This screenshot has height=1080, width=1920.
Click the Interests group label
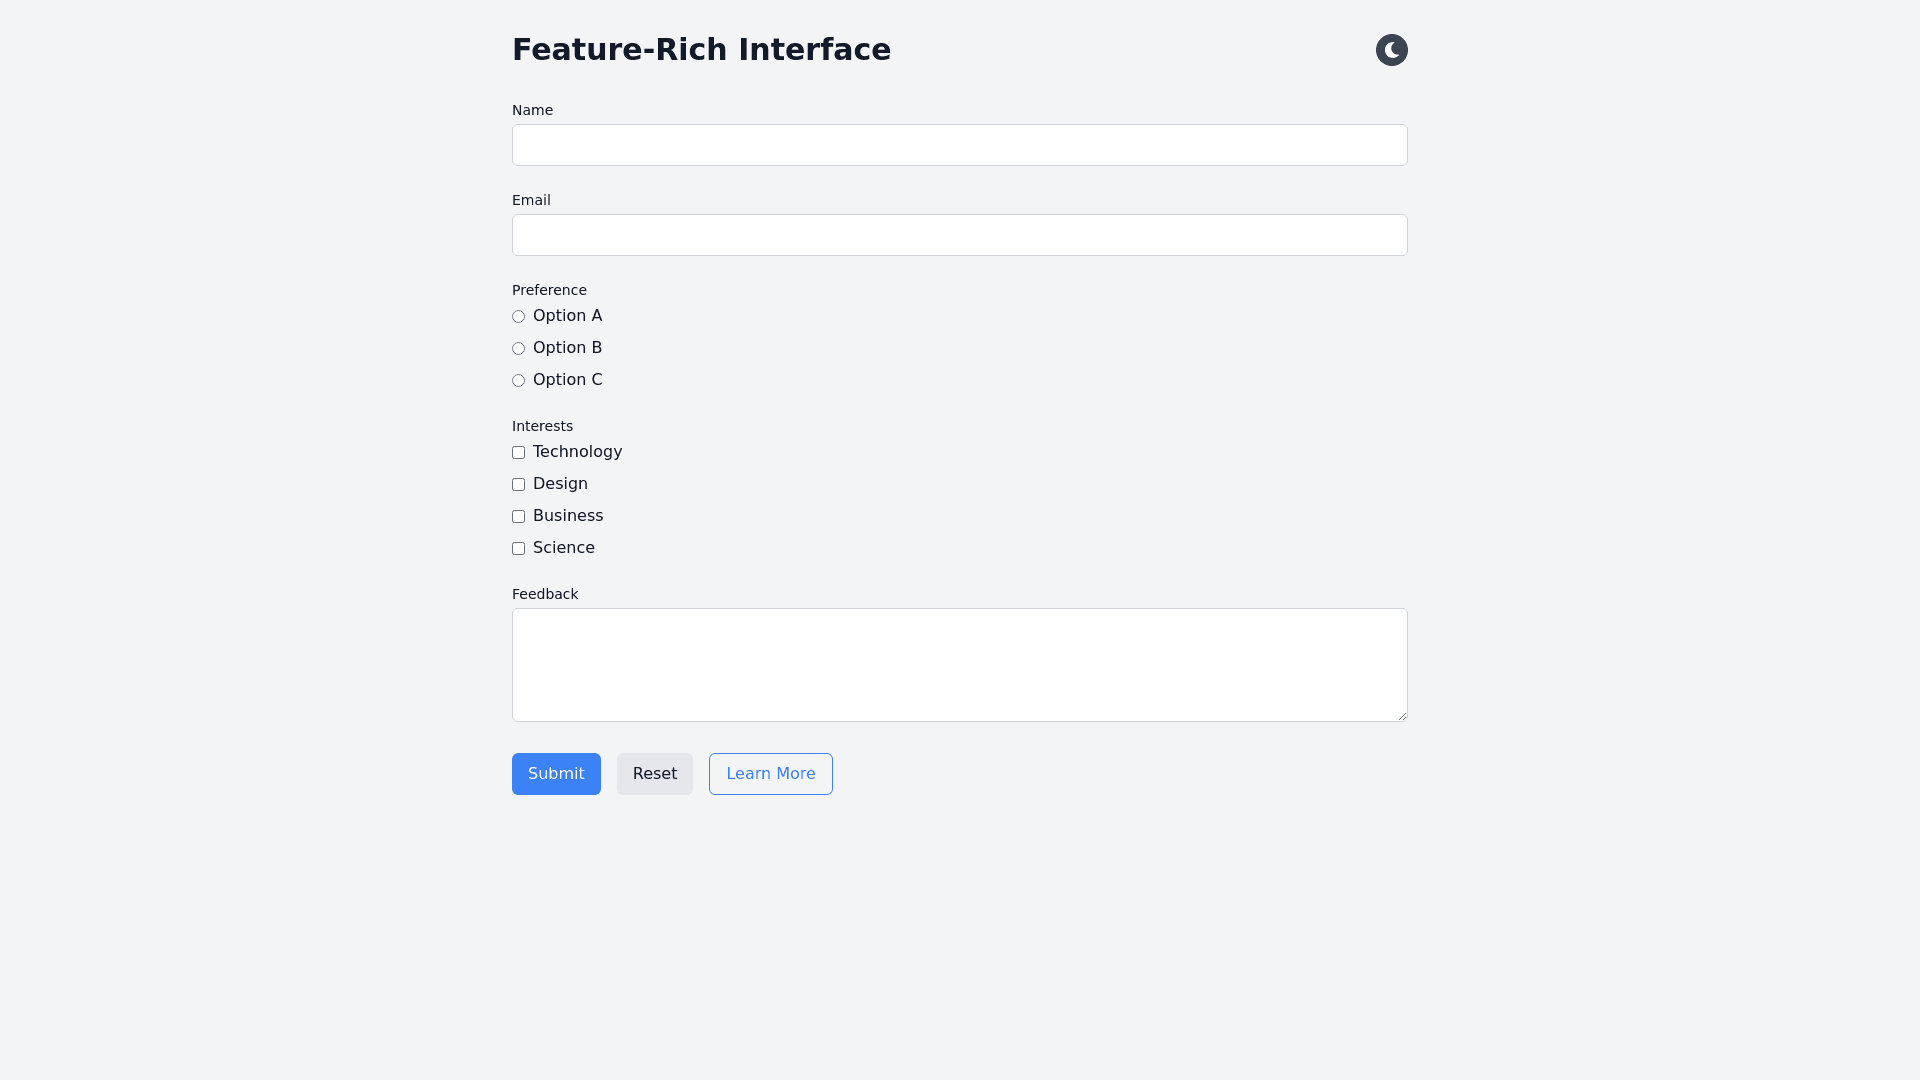542,426
